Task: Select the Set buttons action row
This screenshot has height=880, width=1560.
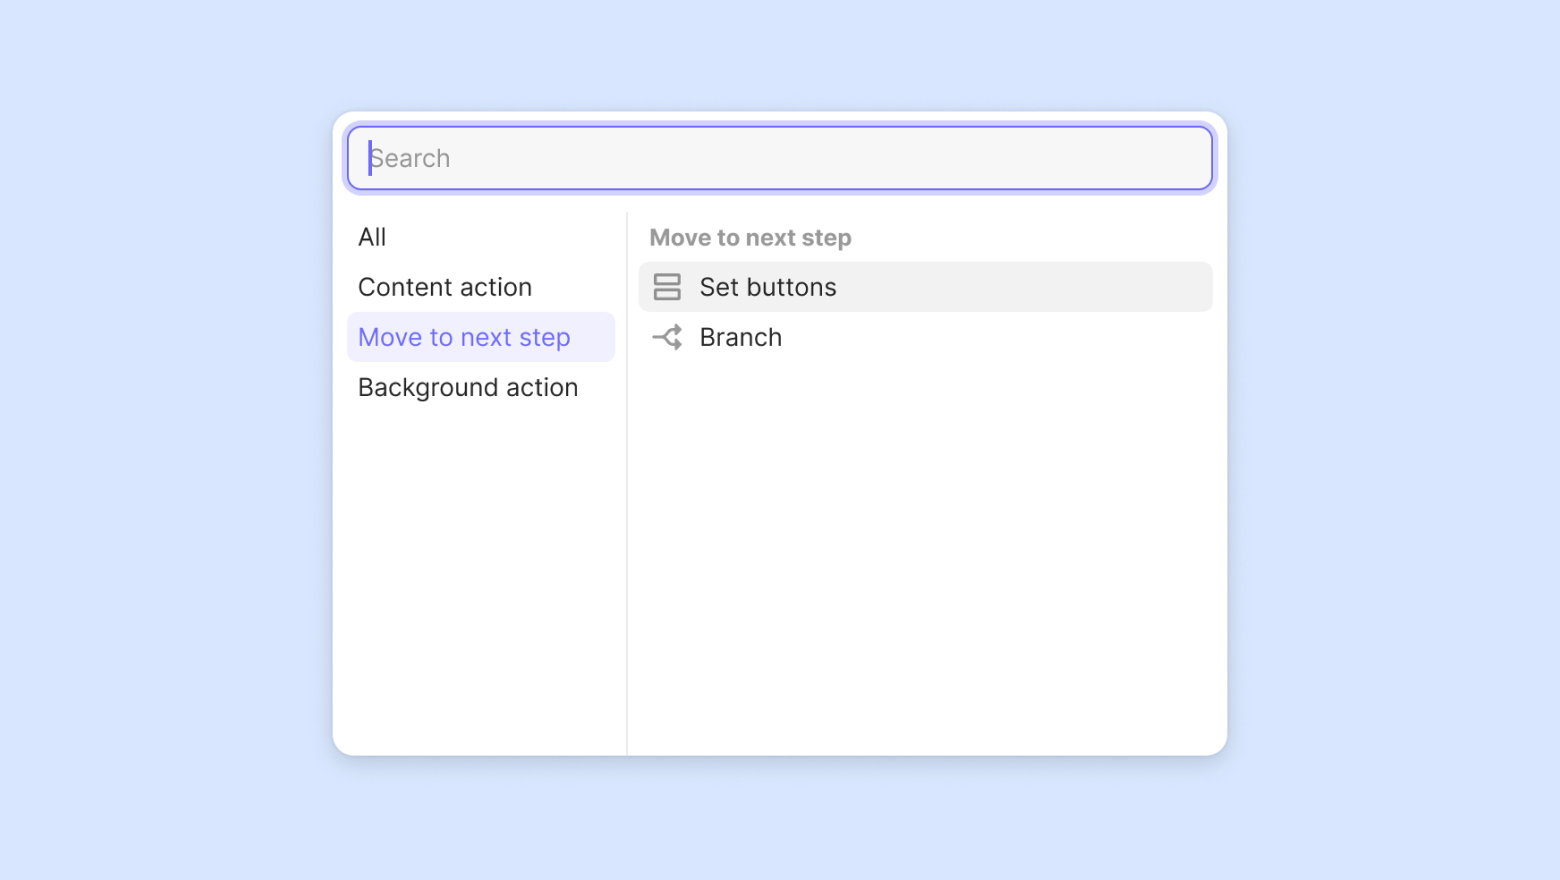Action: [x=924, y=287]
